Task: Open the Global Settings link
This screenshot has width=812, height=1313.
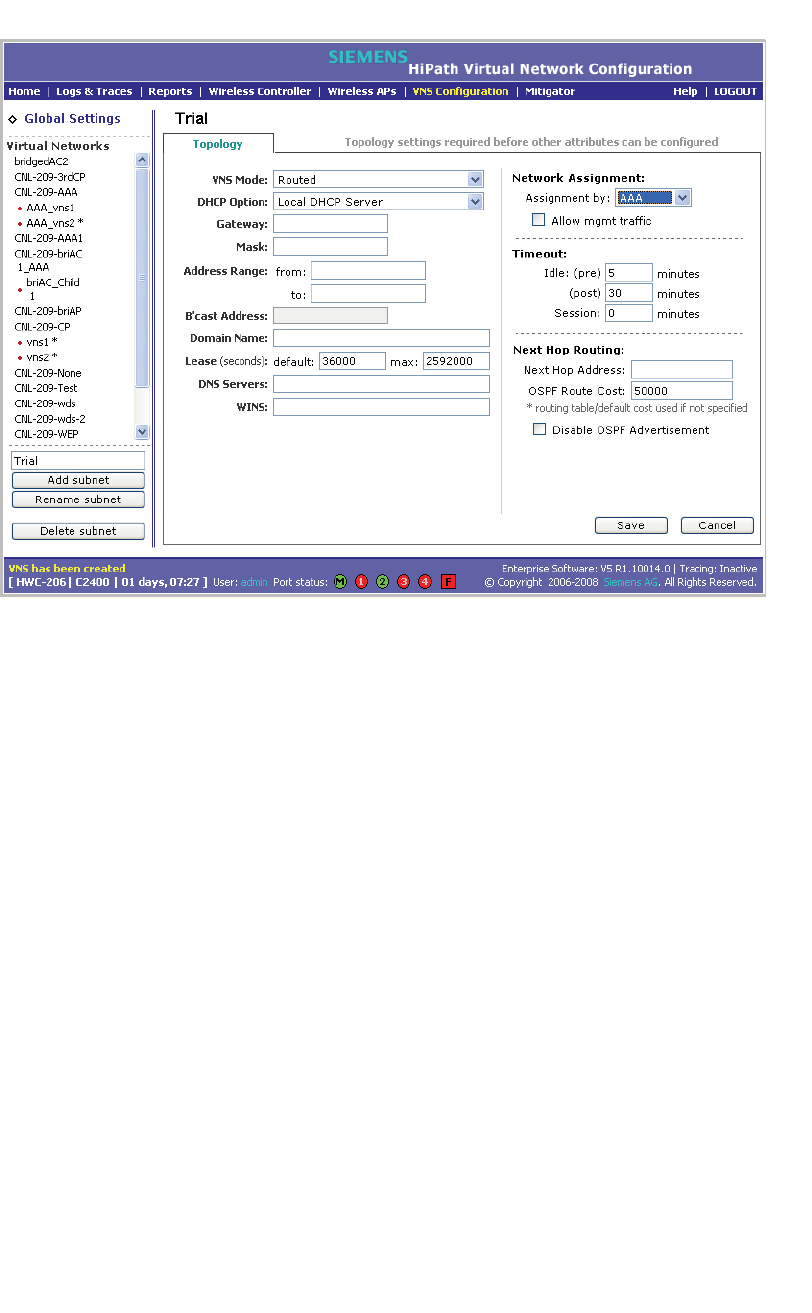Action: (72, 118)
